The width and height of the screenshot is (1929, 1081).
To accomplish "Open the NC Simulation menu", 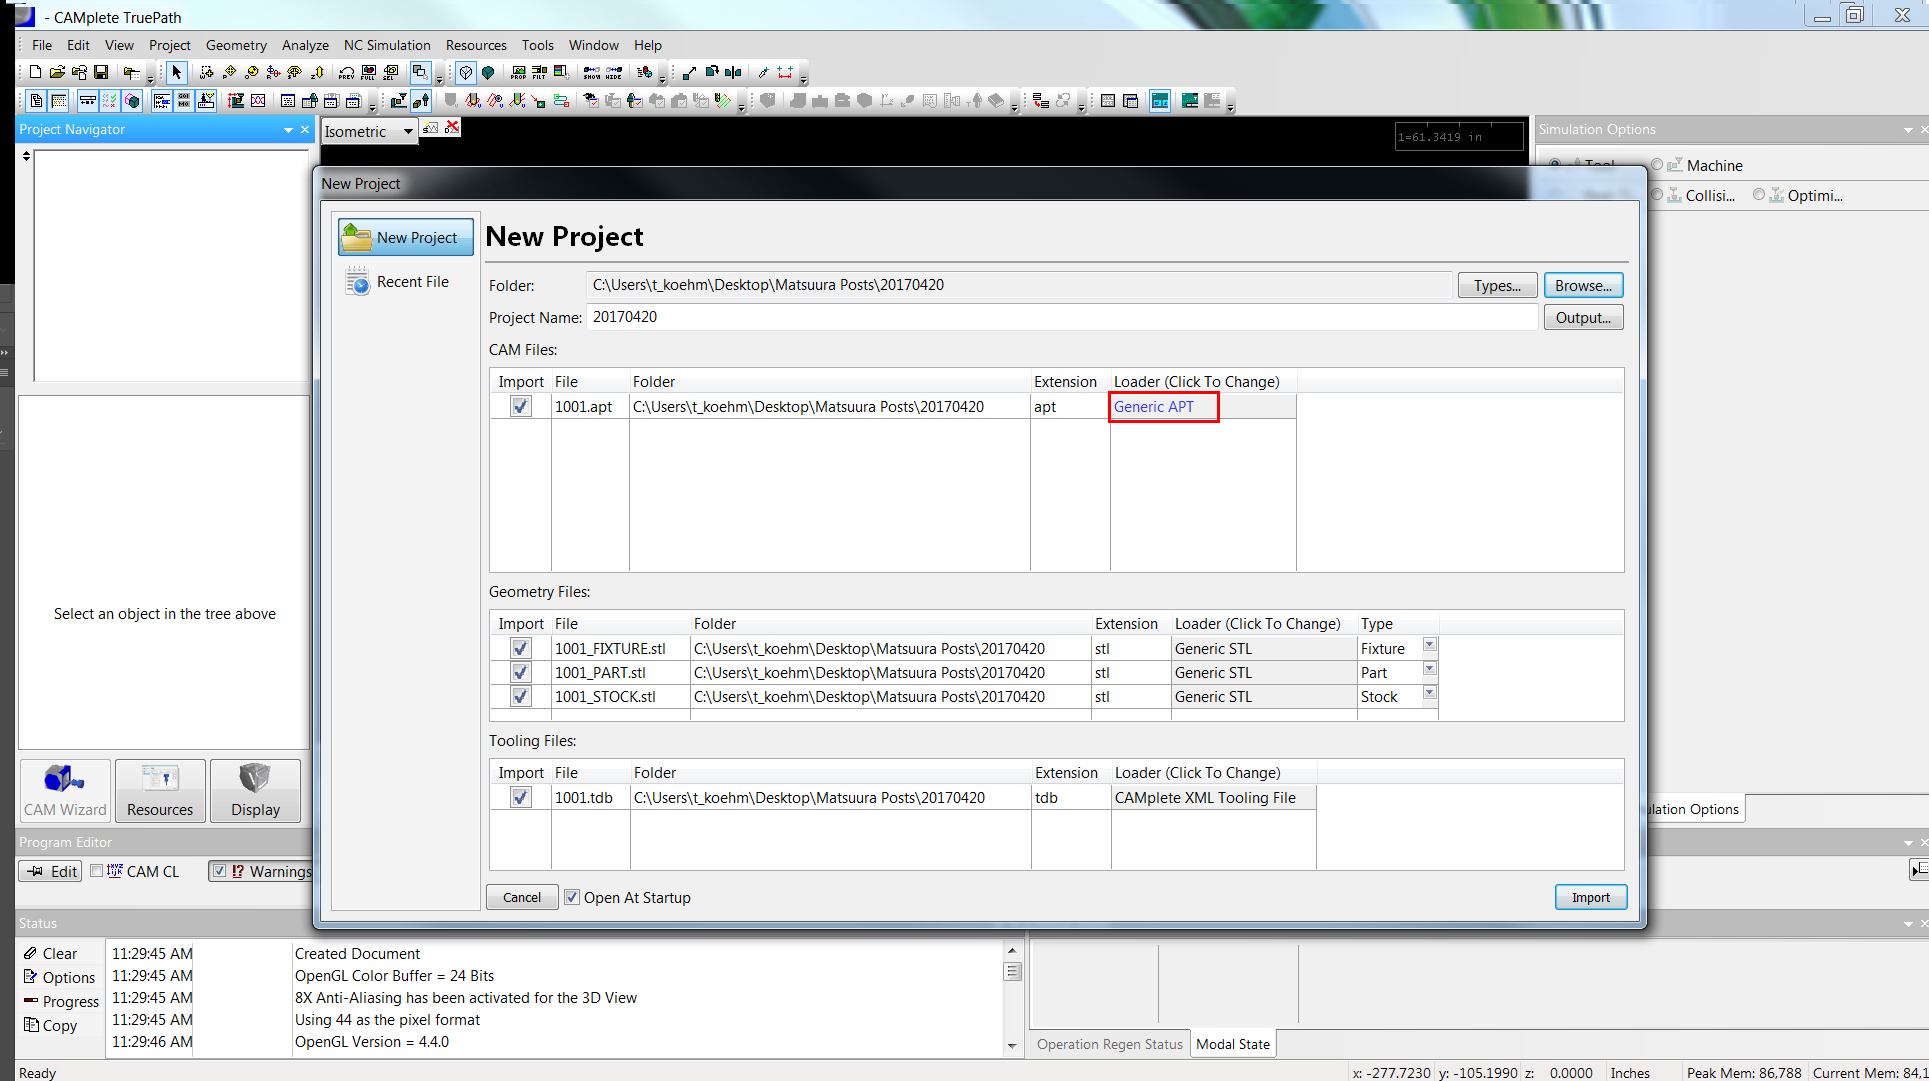I will pos(387,45).
